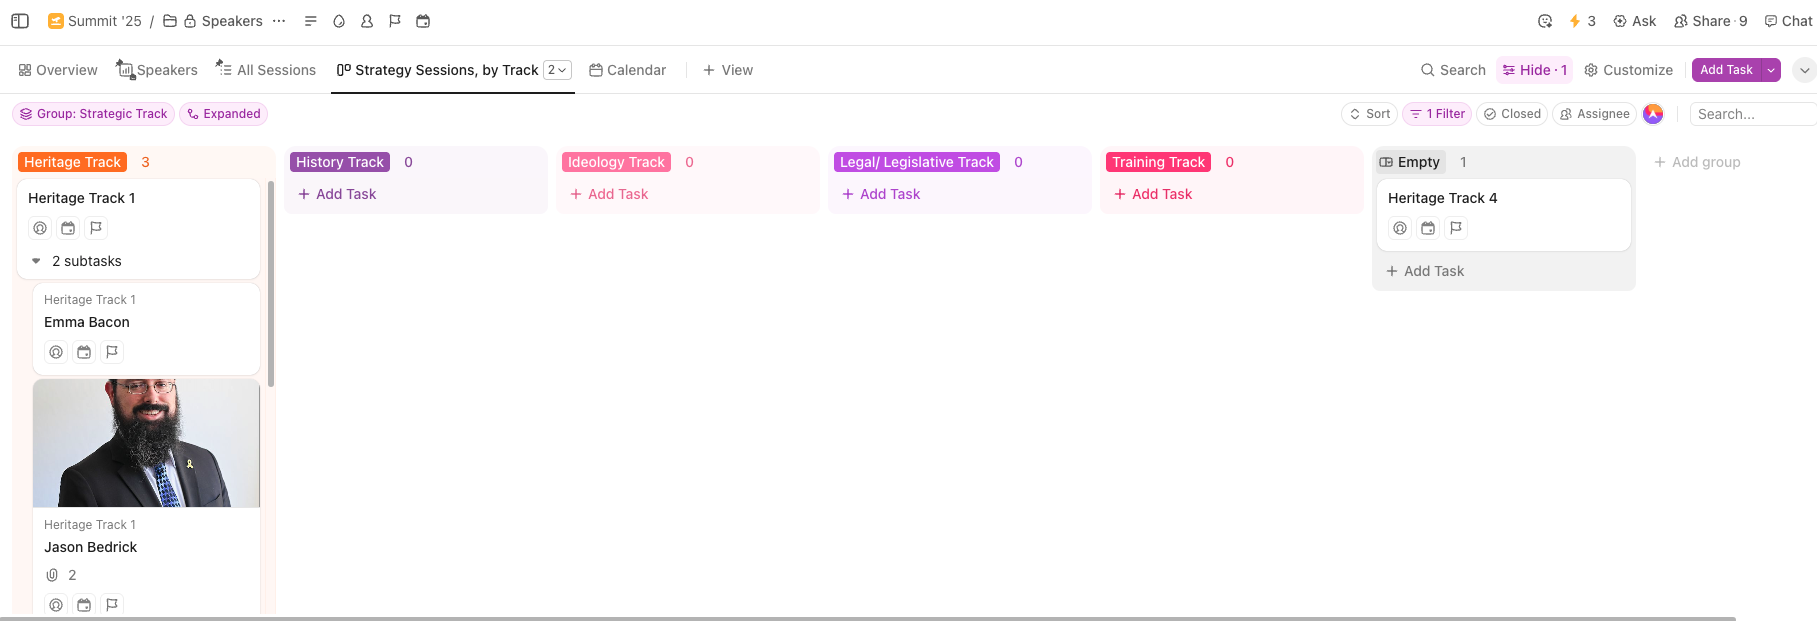Open attachments paperclip on Jason Bedrick card
The image size is (1817, 621).
click(53, 575)
